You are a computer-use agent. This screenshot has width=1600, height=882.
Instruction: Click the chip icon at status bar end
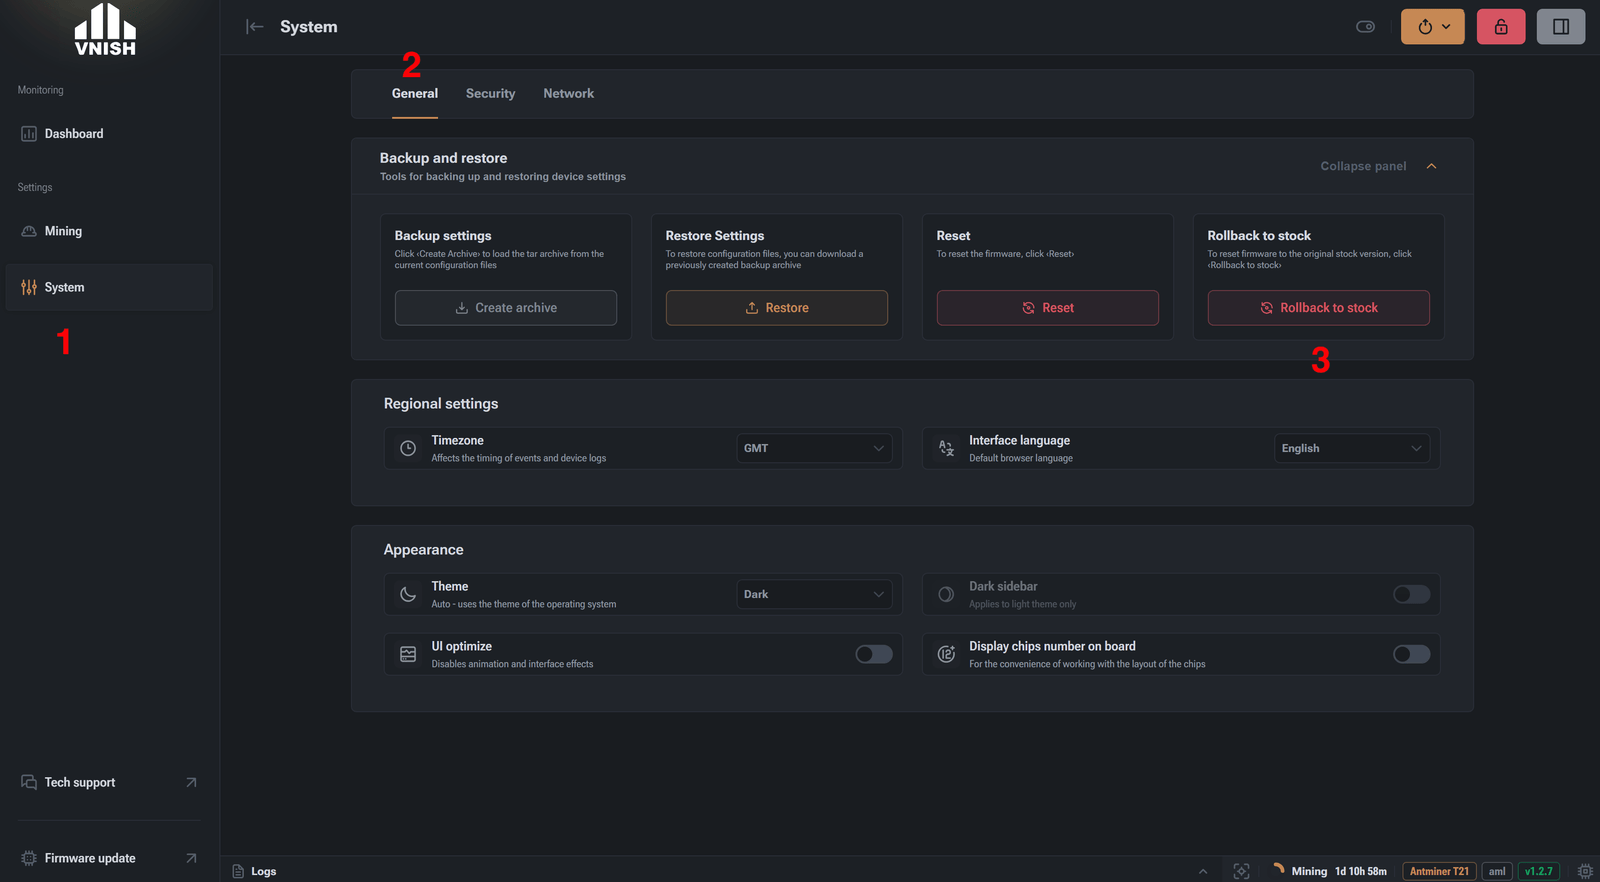pyautogui.click(x=1585, y=871)
